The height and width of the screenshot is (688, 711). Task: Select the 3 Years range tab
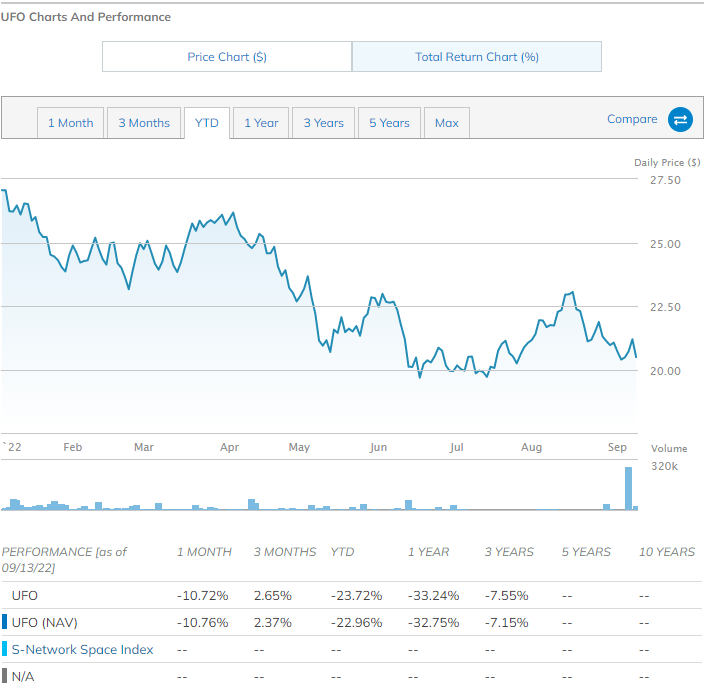pos(324,123)
